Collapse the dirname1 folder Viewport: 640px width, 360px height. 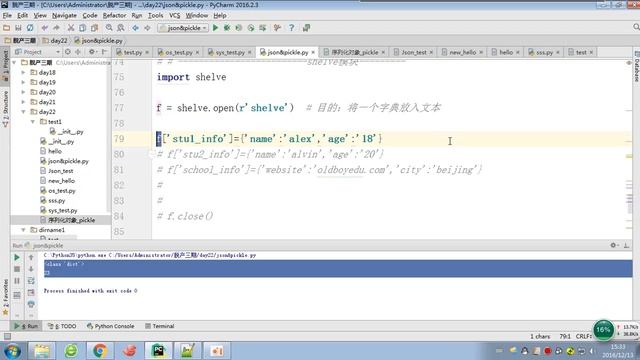pyautogui.click(x=23, y=230)
